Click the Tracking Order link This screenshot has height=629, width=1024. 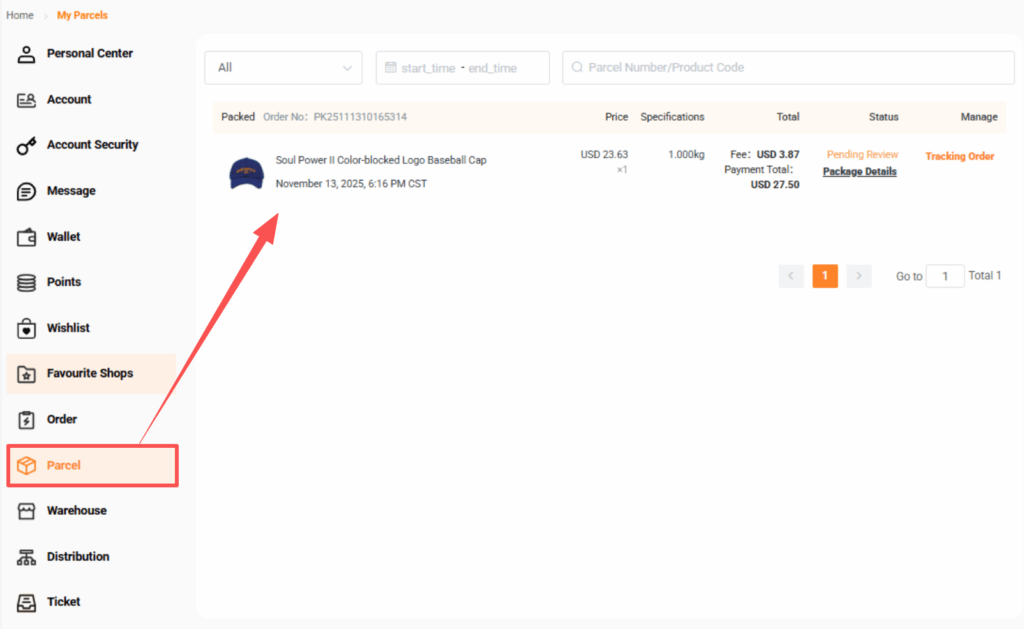click(959, 157)
